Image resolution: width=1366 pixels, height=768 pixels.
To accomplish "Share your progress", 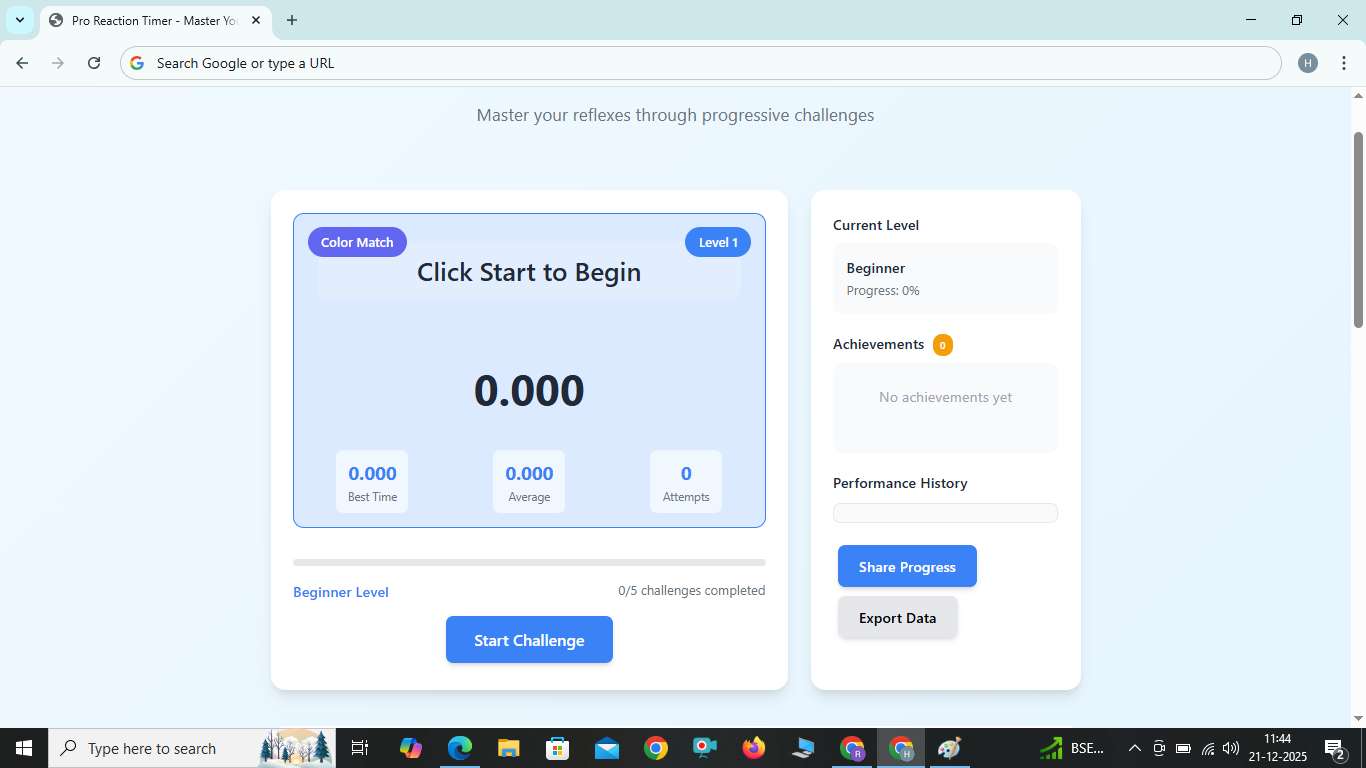I will point(906,566).
